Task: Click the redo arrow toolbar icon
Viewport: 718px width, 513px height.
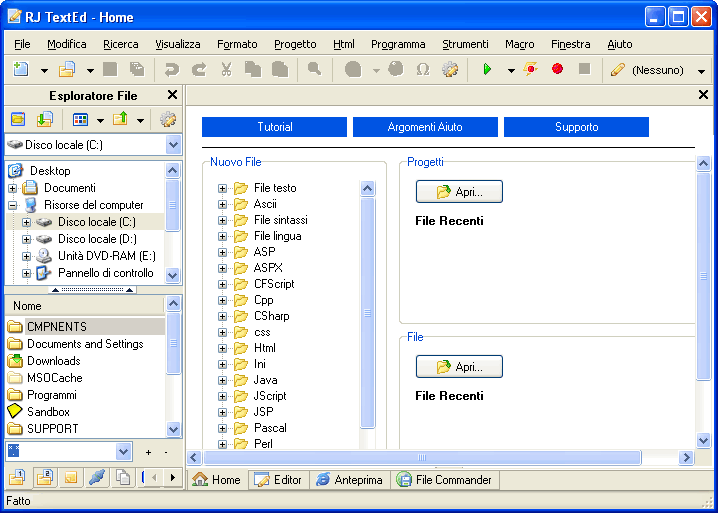Action: 199,70
